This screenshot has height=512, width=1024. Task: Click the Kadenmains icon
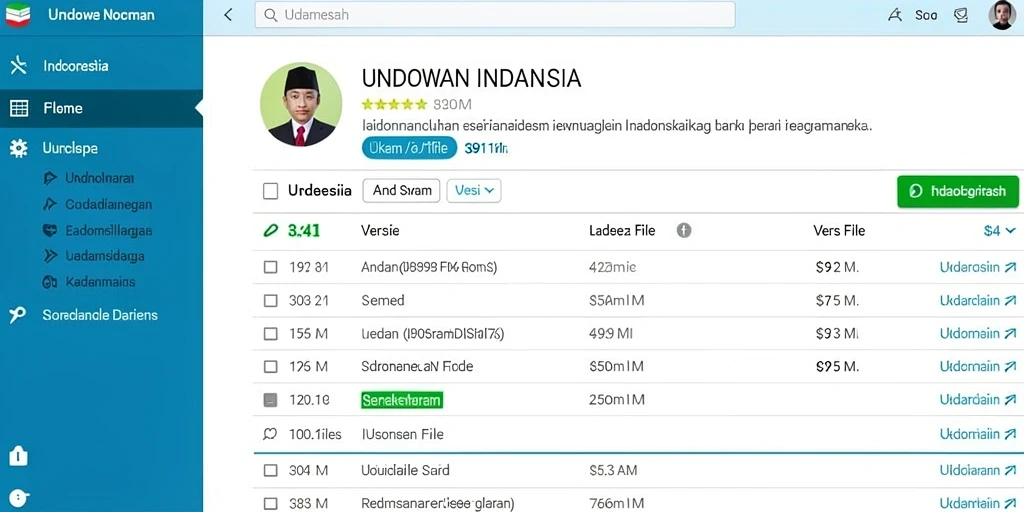[50, 282]
